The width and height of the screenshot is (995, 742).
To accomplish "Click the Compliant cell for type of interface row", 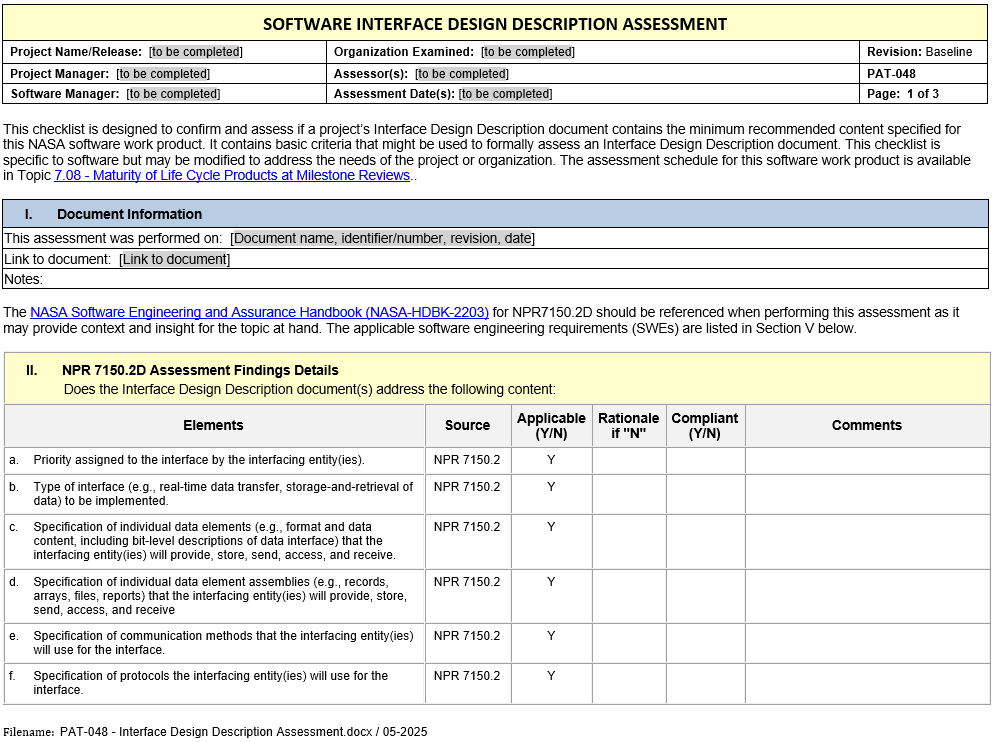I will 705,494.
